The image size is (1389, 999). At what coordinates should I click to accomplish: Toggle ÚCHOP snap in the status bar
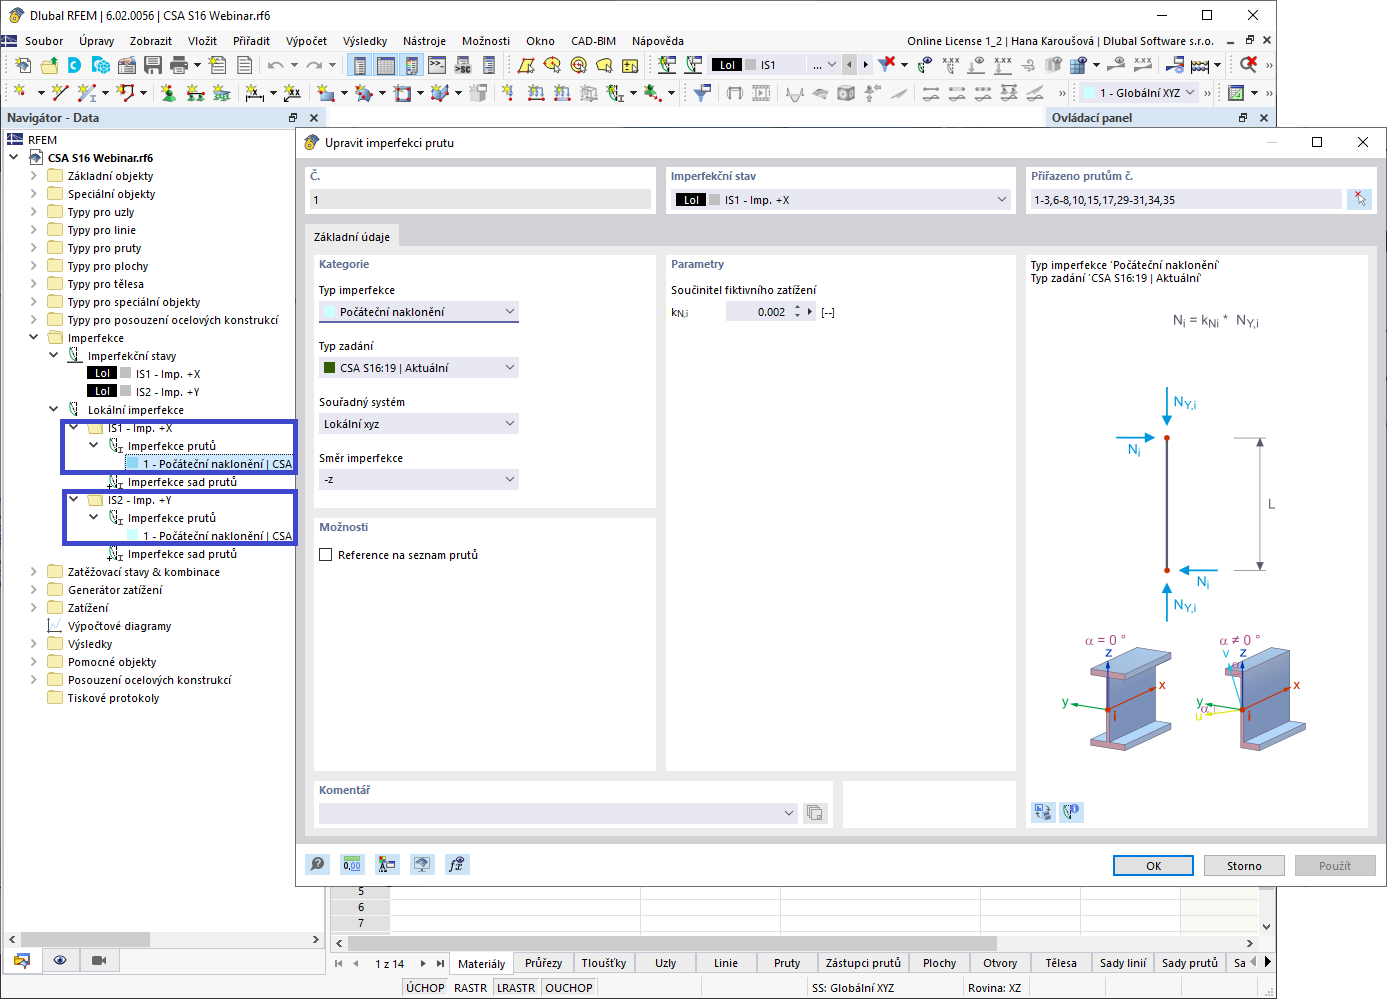(x=425, y=988)
